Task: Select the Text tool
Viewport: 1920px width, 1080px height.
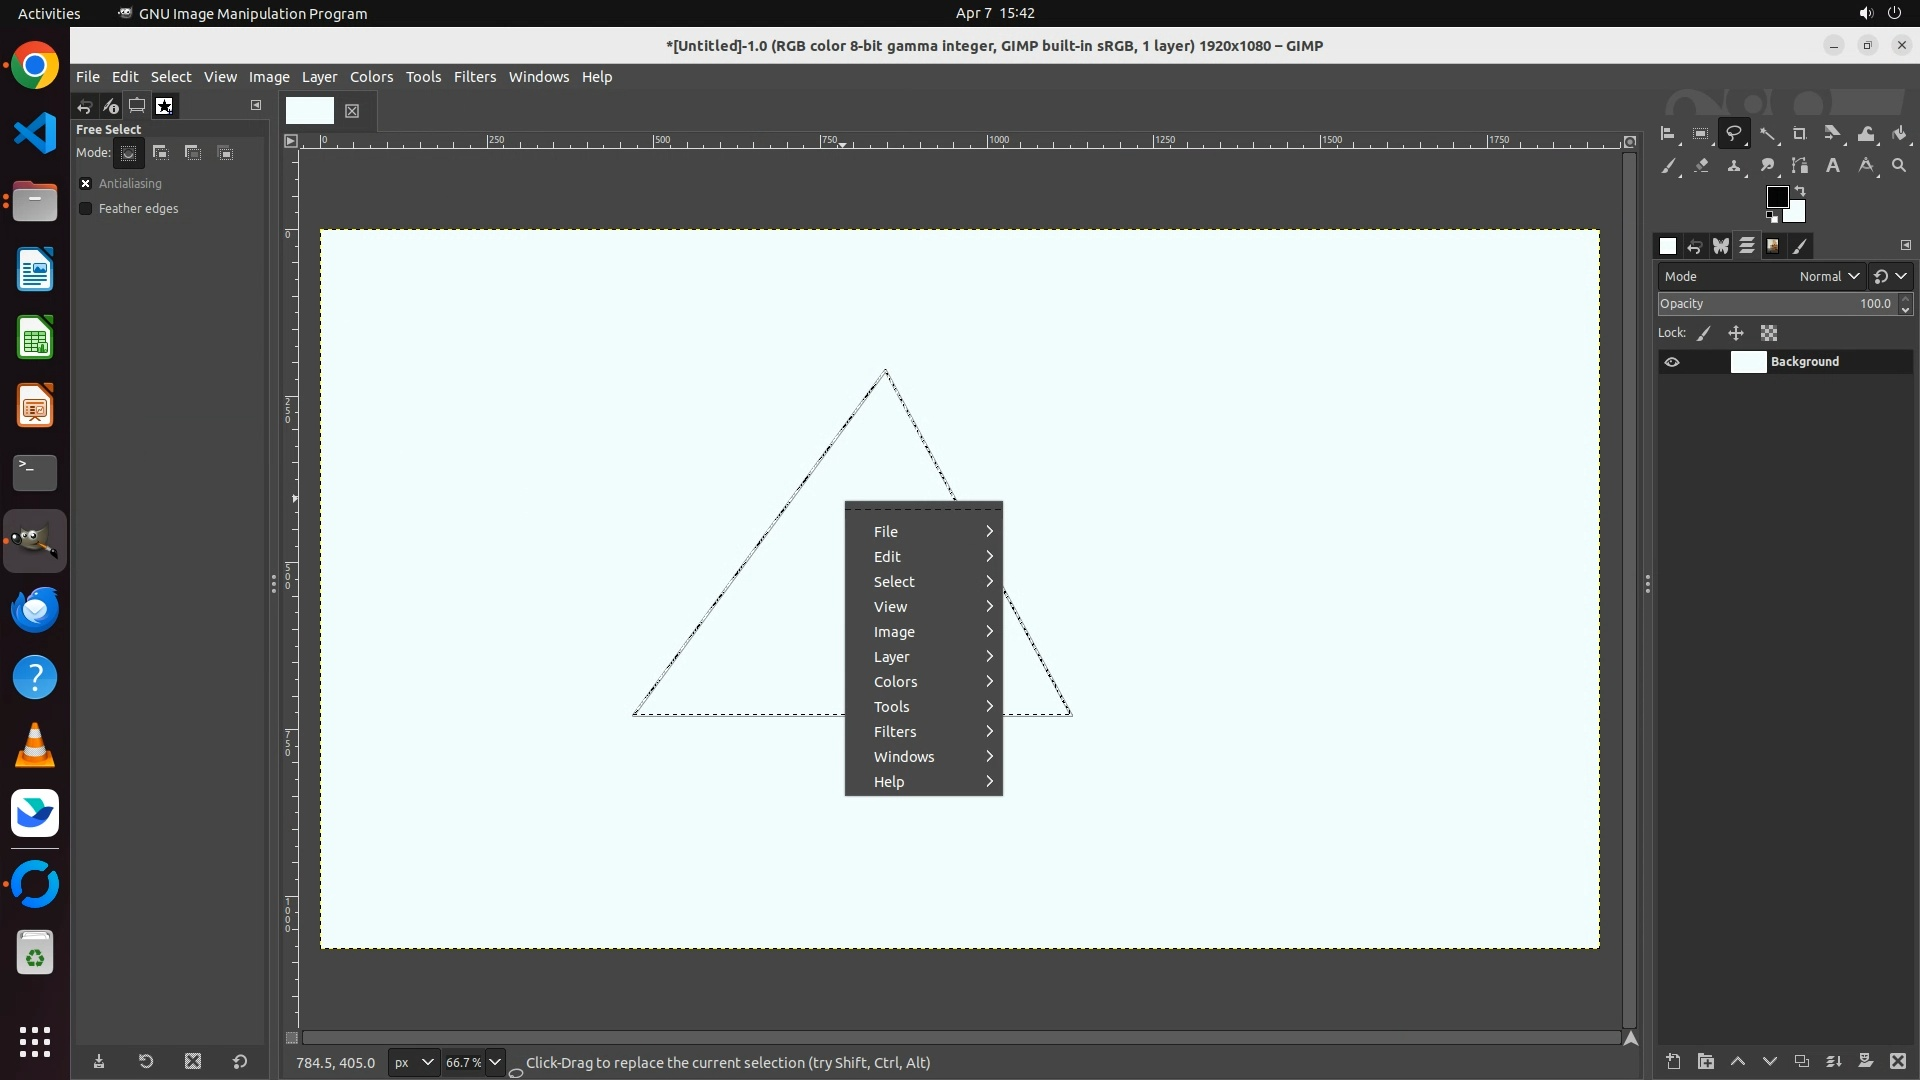Action: [1833, 166]
